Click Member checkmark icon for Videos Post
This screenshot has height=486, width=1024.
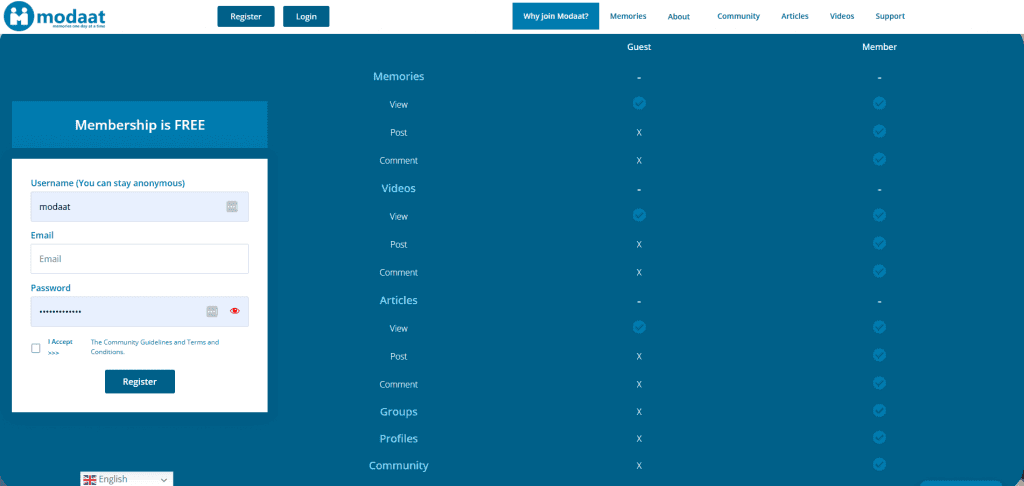point(879,243)
